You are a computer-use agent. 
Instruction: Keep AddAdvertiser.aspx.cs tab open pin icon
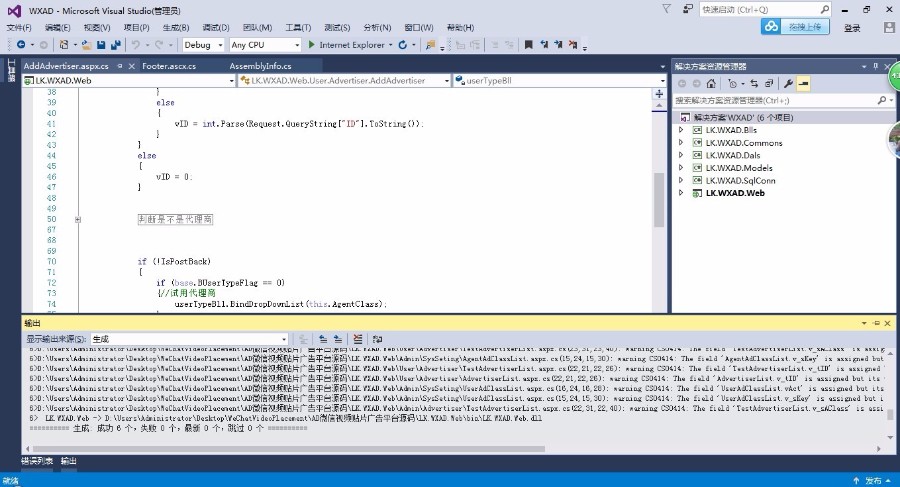[x=120, y=66]
